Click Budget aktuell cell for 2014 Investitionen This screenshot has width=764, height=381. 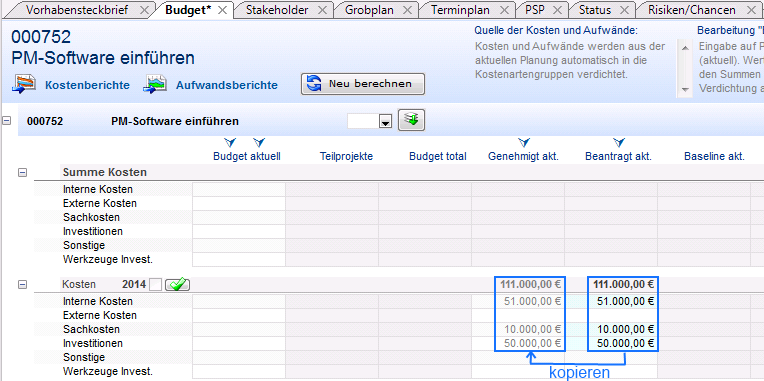(239, 343)
